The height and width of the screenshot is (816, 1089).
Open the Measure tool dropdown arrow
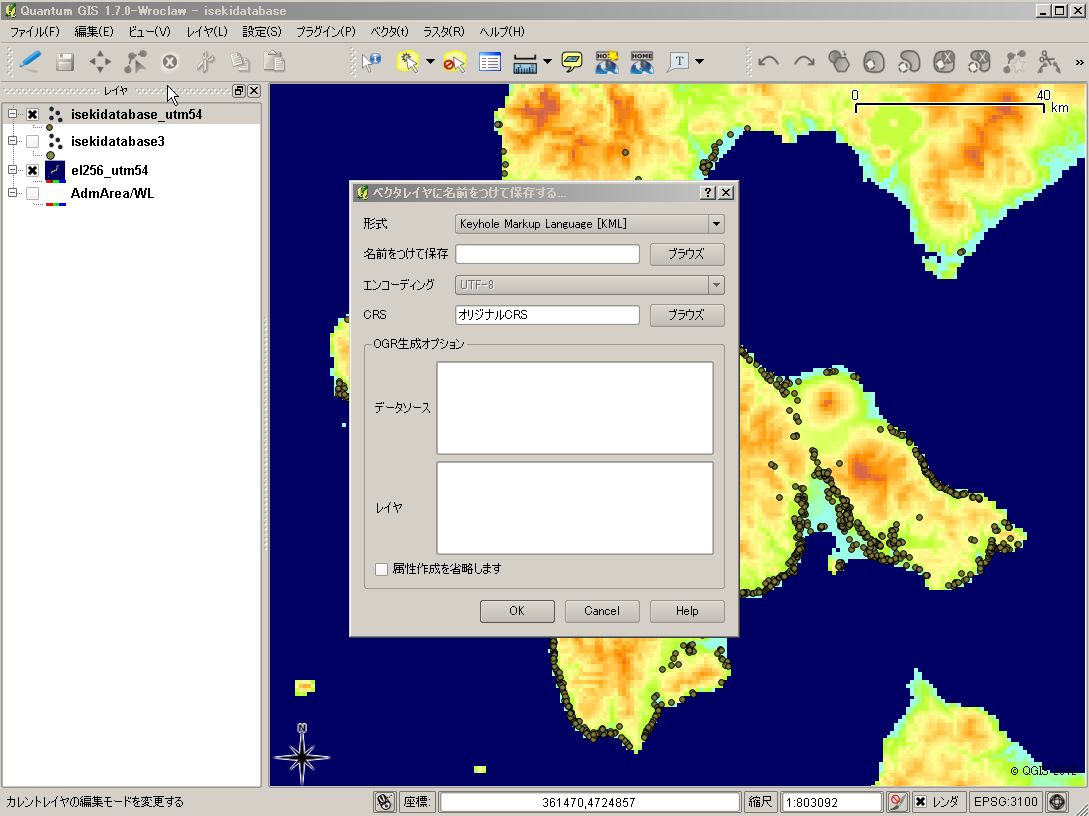(547, 62)
